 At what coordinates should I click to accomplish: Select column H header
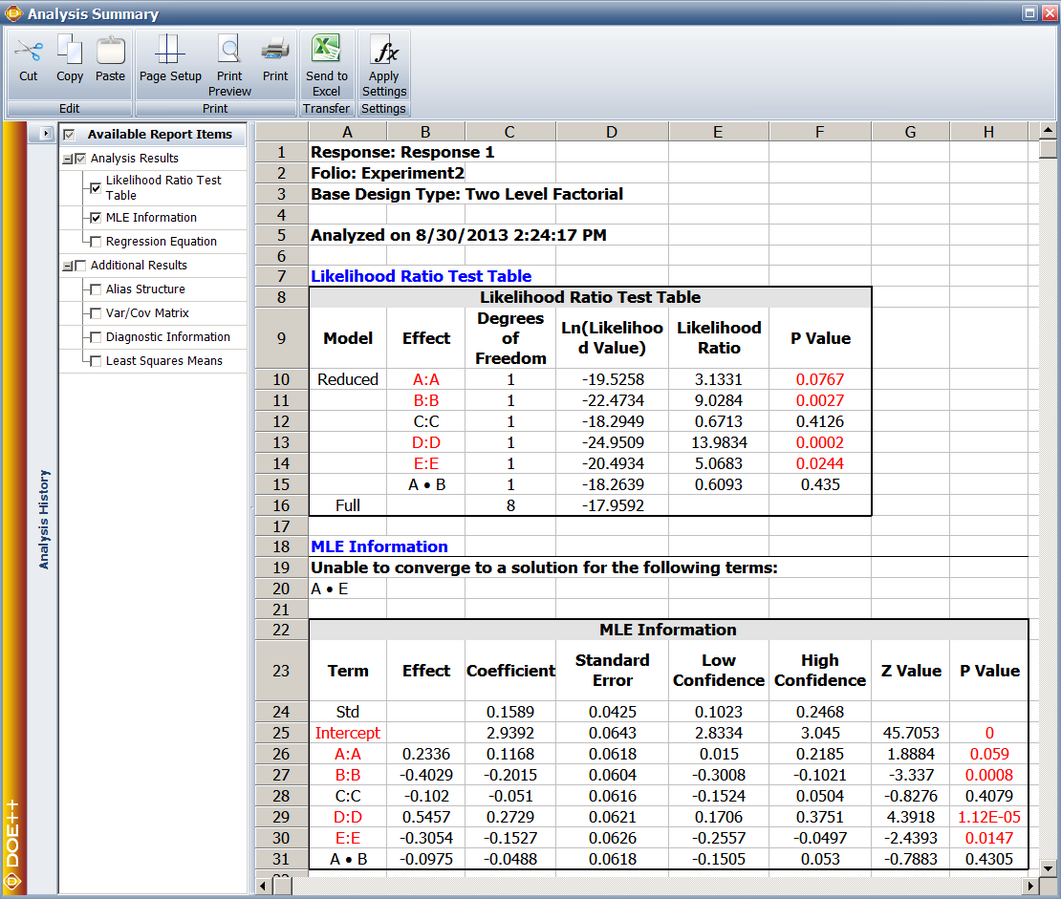tap(989, 132)
